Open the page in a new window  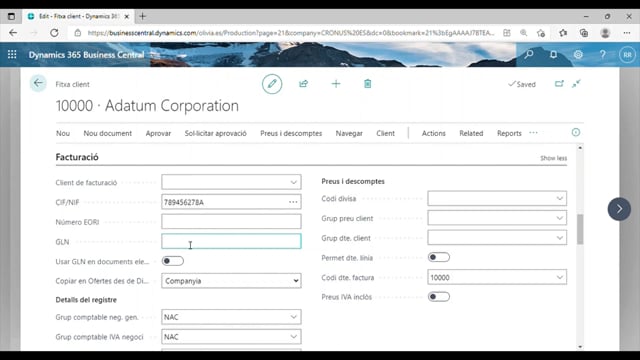click(x=559, y=84)
